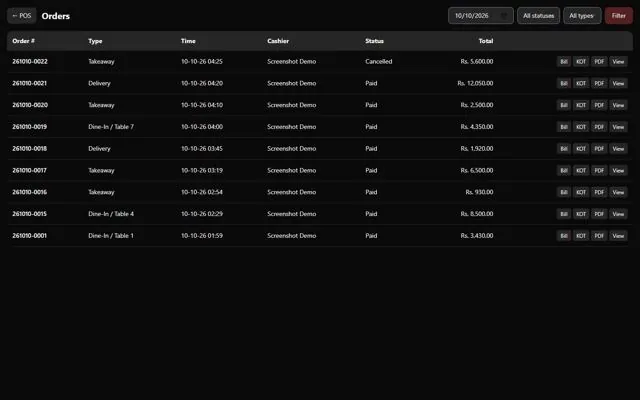Image resolution: width=640 pixels, height=400 pixels.
Task: Print KOT for order 261010-0021
Action: [581, 83]
